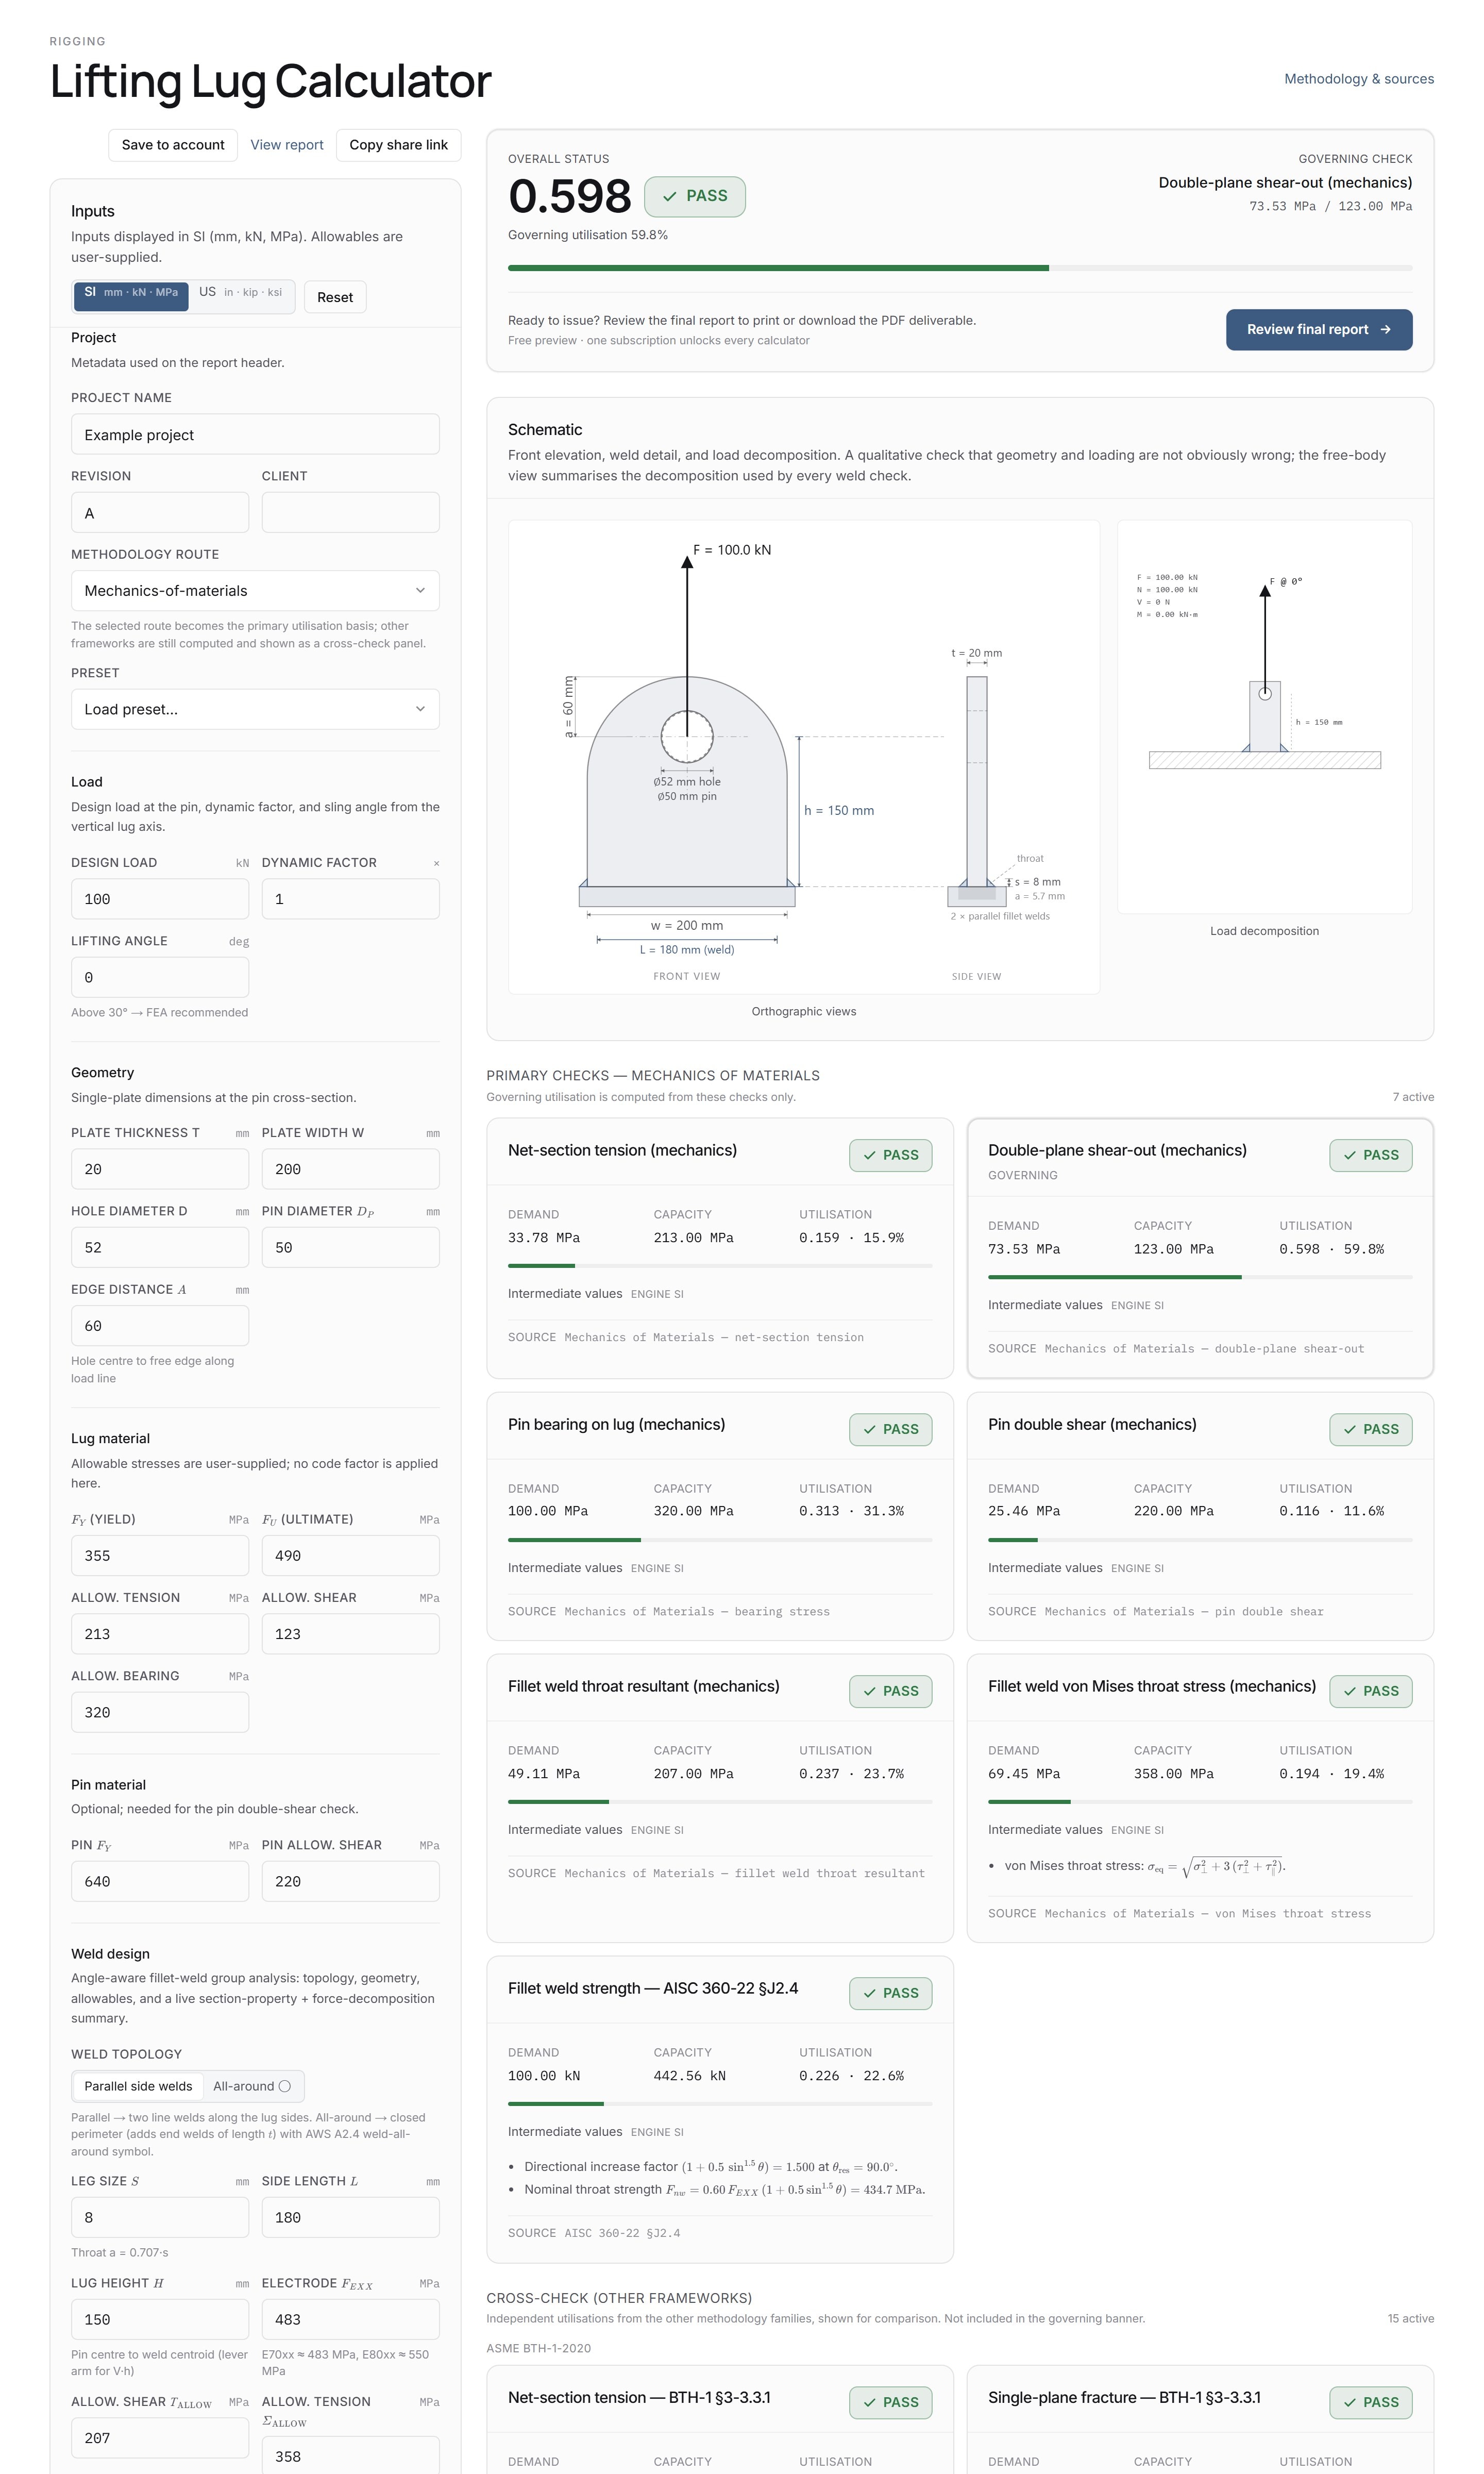Click PASS badge on Net-section tension (mechanics) card
This screenshot has width=1484, height=2474.
tap(891, 1155)
